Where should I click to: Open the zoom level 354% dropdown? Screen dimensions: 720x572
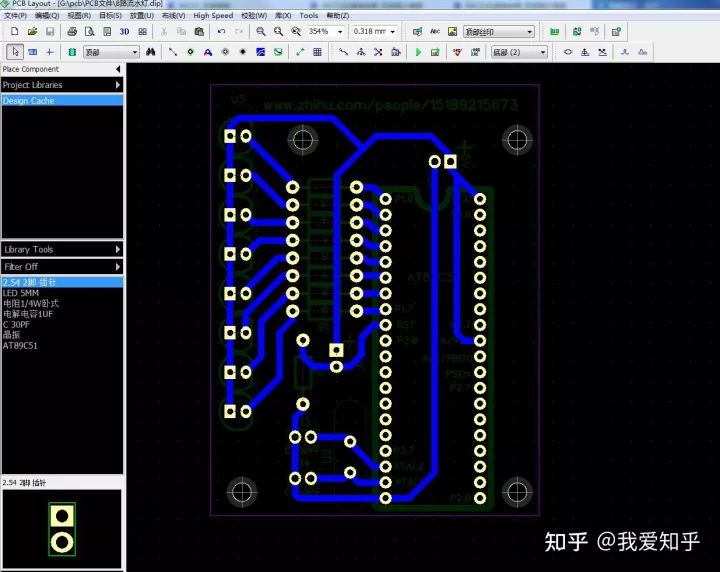pos(340,32)
